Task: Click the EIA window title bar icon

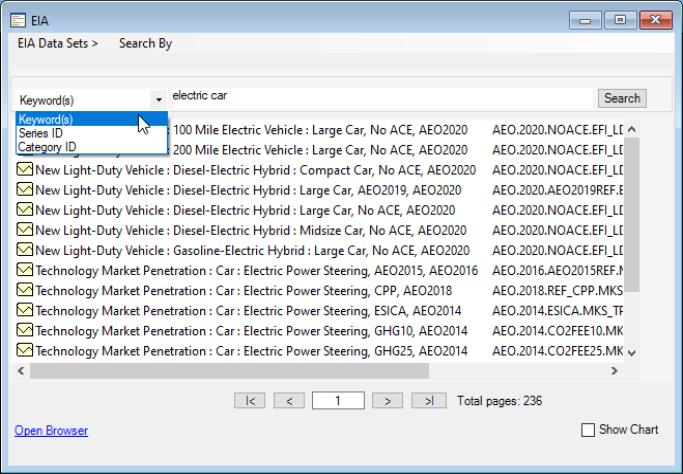Action: 16,18
